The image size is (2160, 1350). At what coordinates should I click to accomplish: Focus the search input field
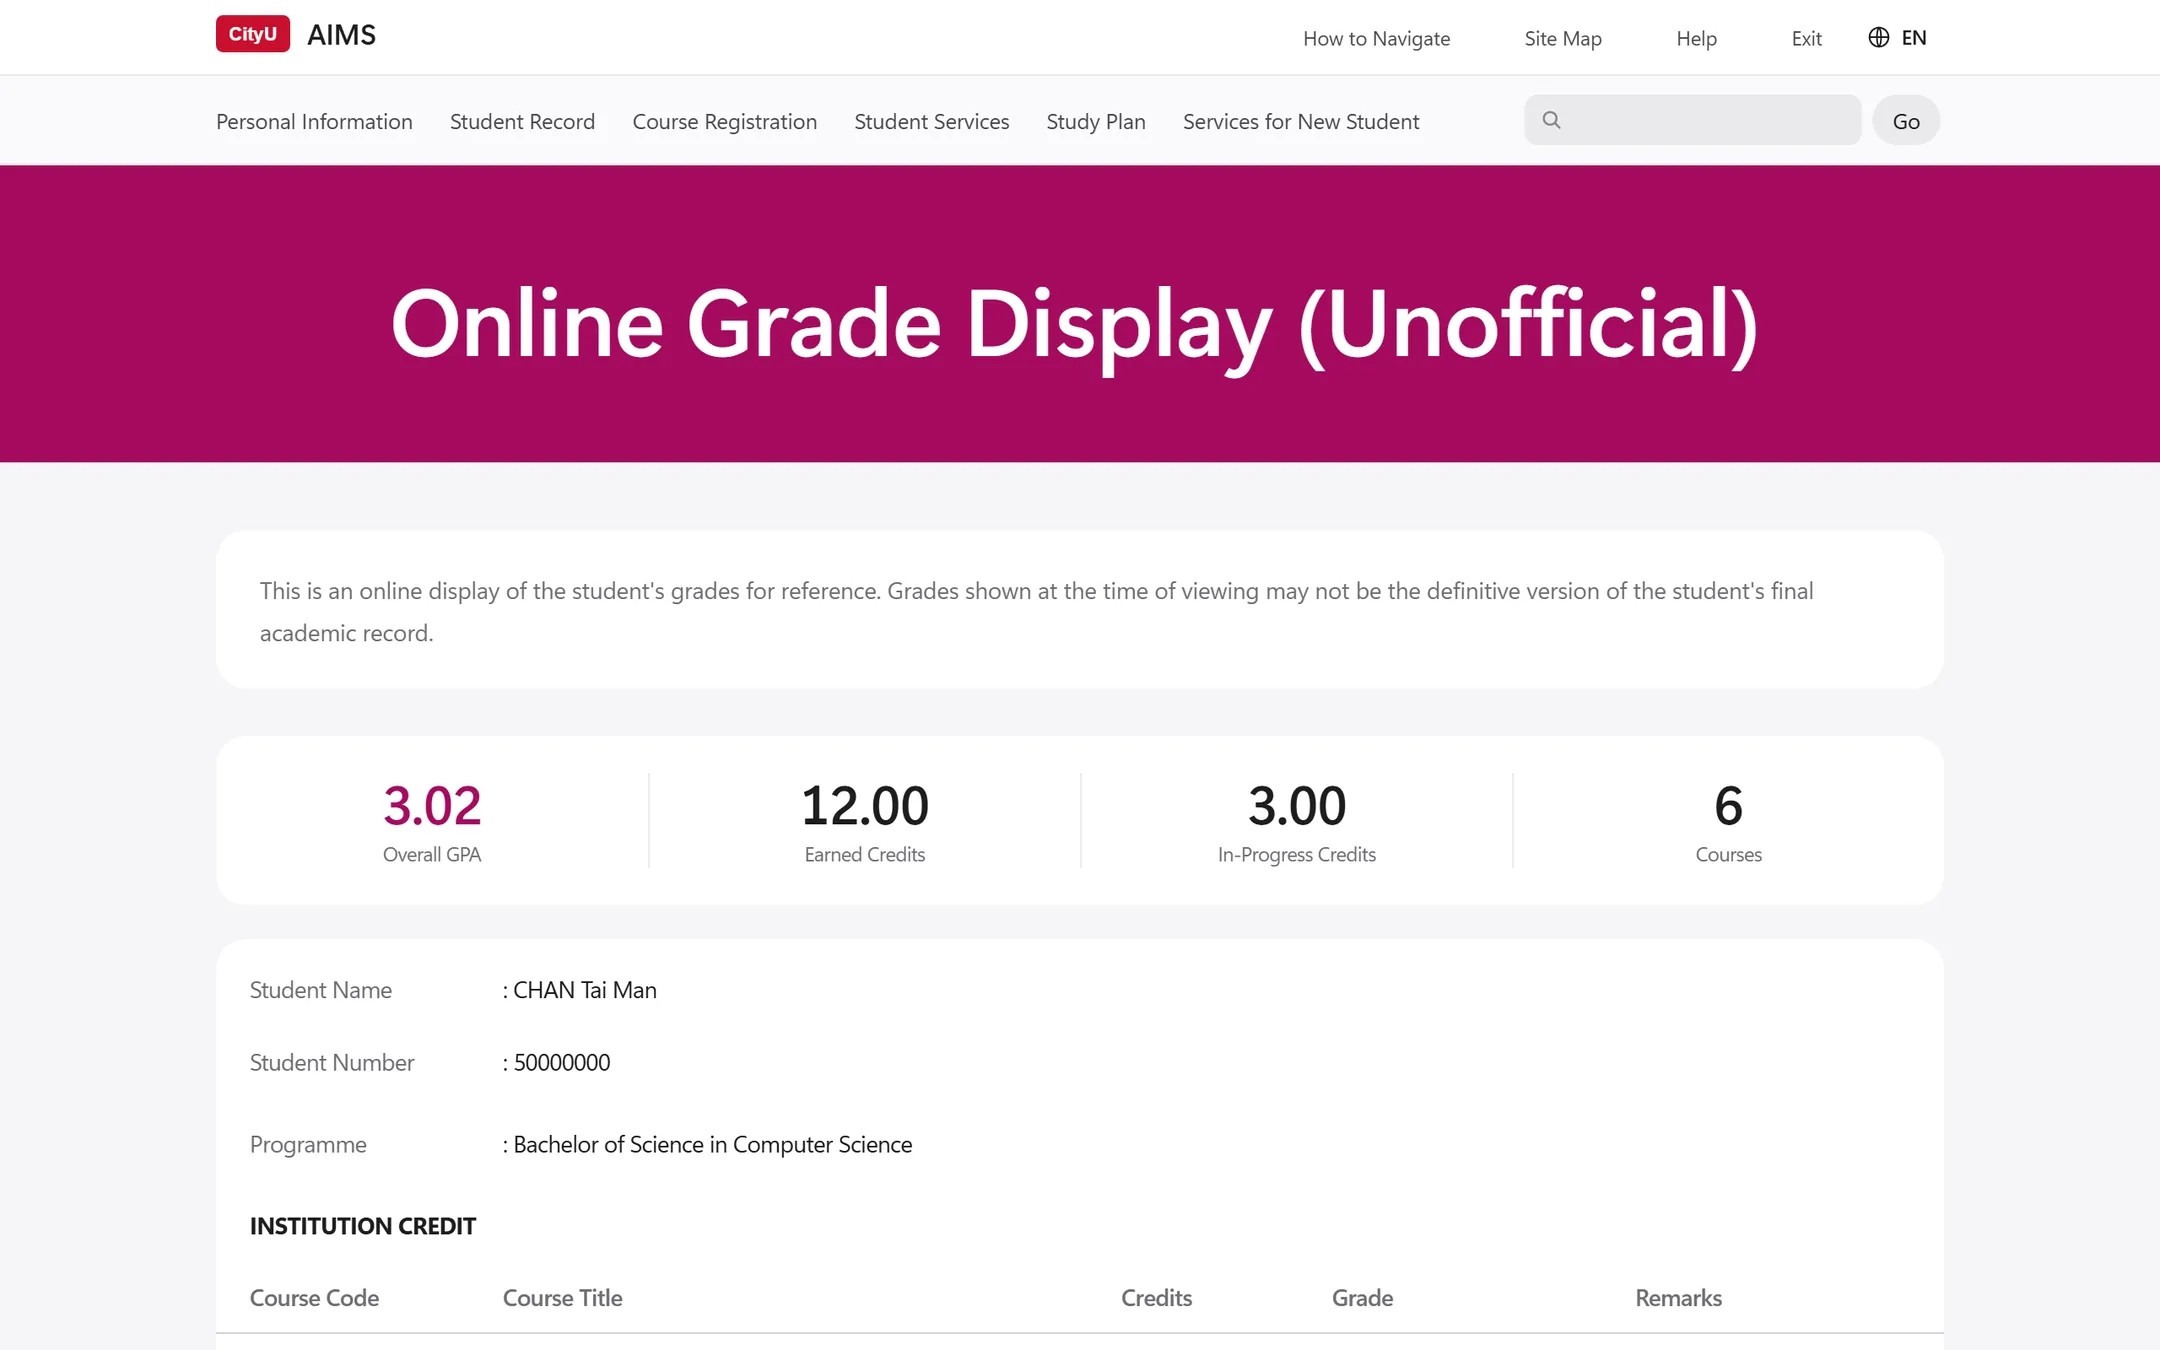pyautogui.click(x=1692, y=120)
